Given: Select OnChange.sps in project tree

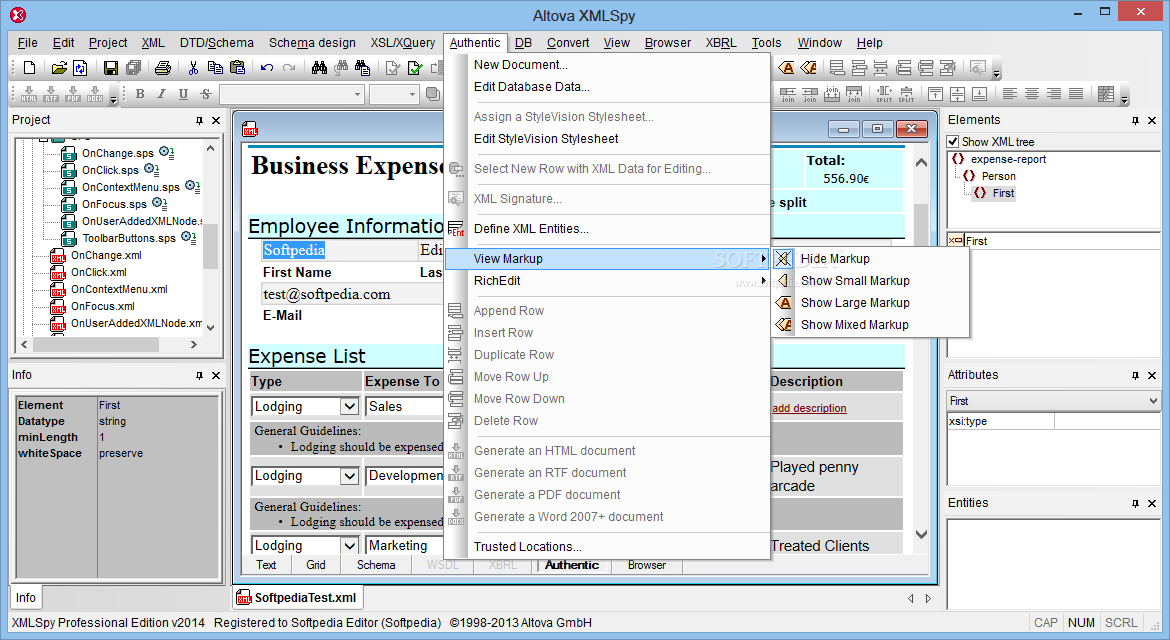Looking at the screenshot, I should (x=117, y=153).
